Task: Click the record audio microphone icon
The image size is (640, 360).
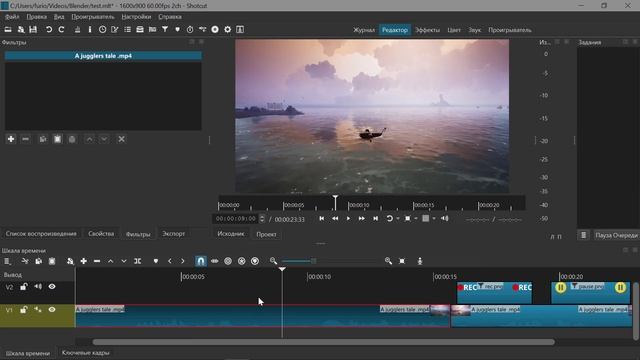Action: 420,261
